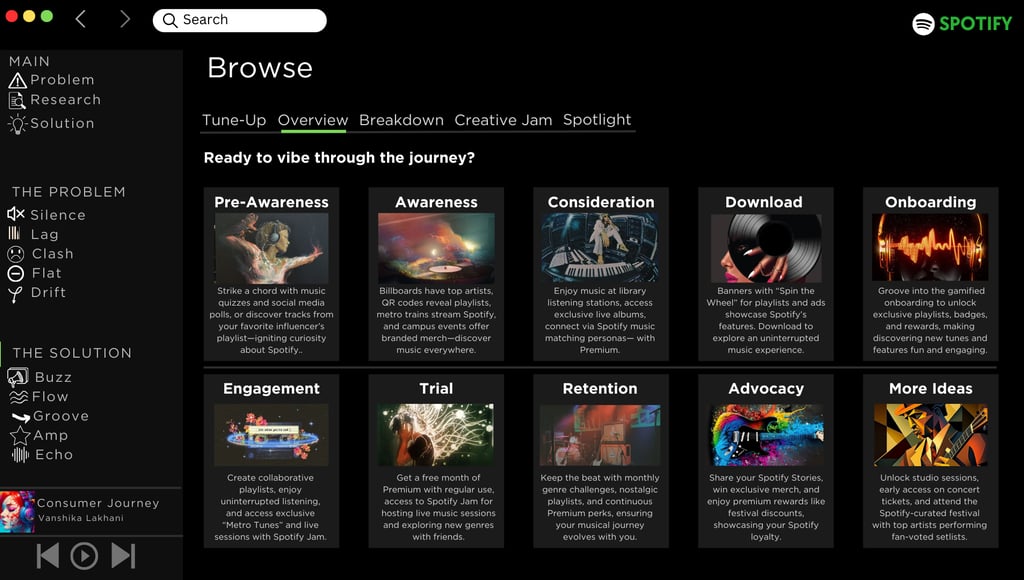Open the Pre-Awareness card image
This screenshot has height=580, width=1024.
point(271,248)
